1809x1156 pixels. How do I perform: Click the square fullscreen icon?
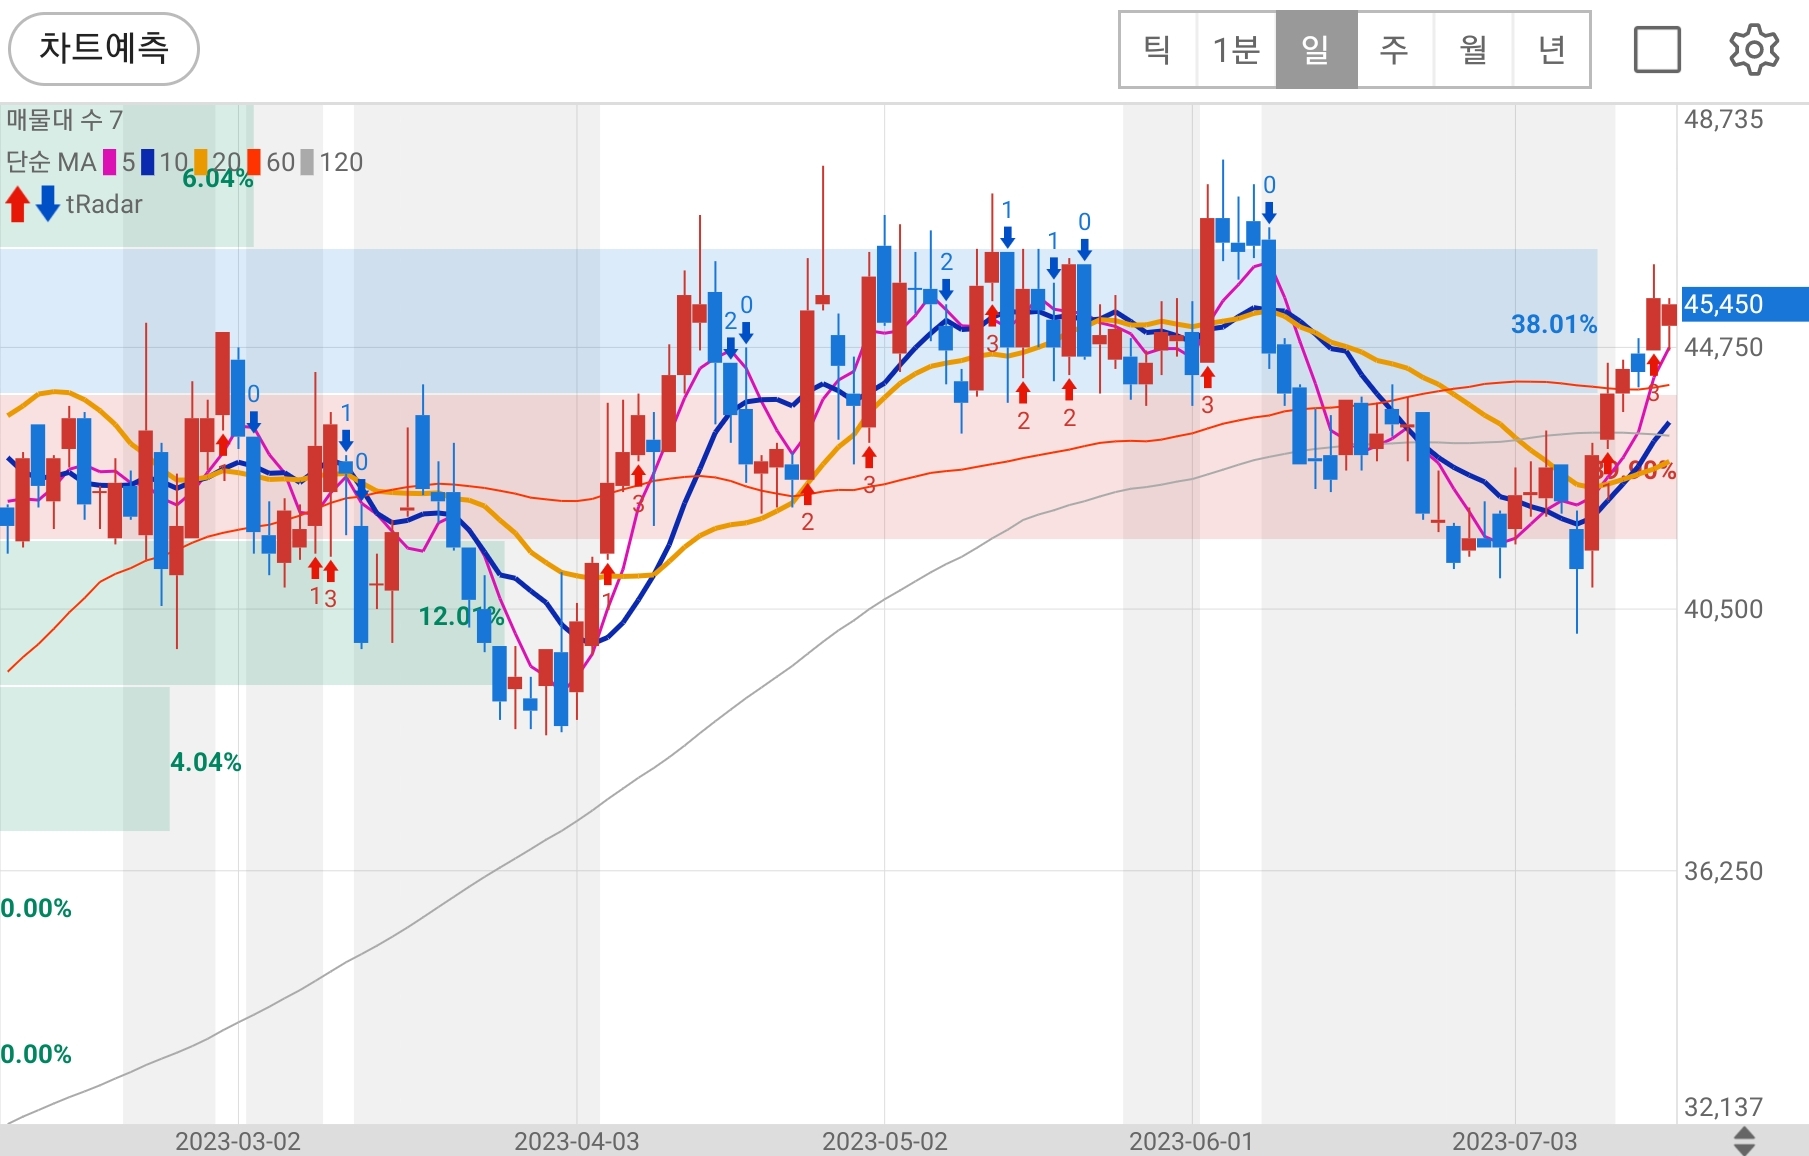(1657, 50)
